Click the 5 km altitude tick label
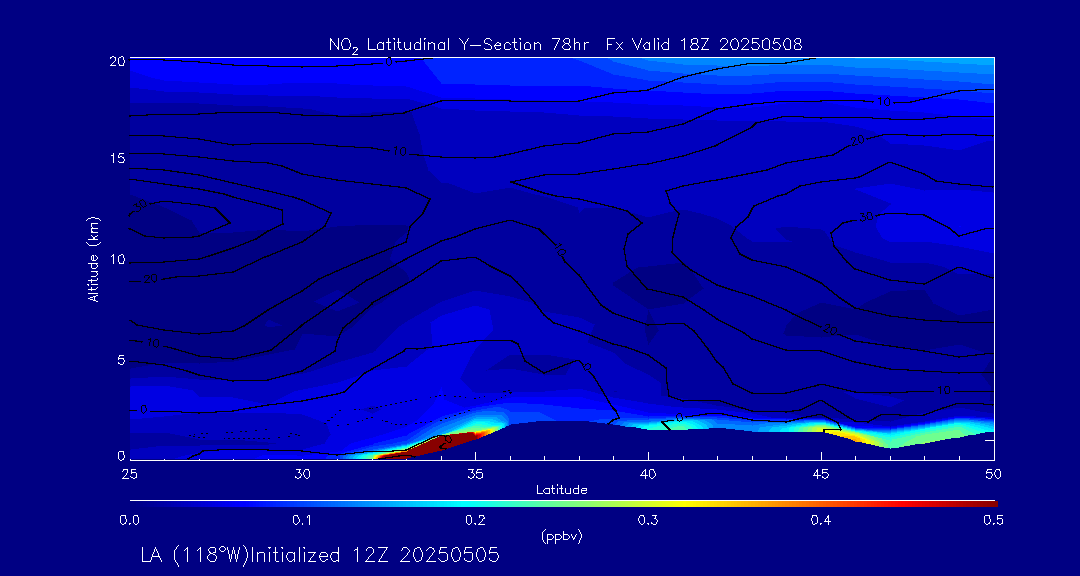 (119, 359)
